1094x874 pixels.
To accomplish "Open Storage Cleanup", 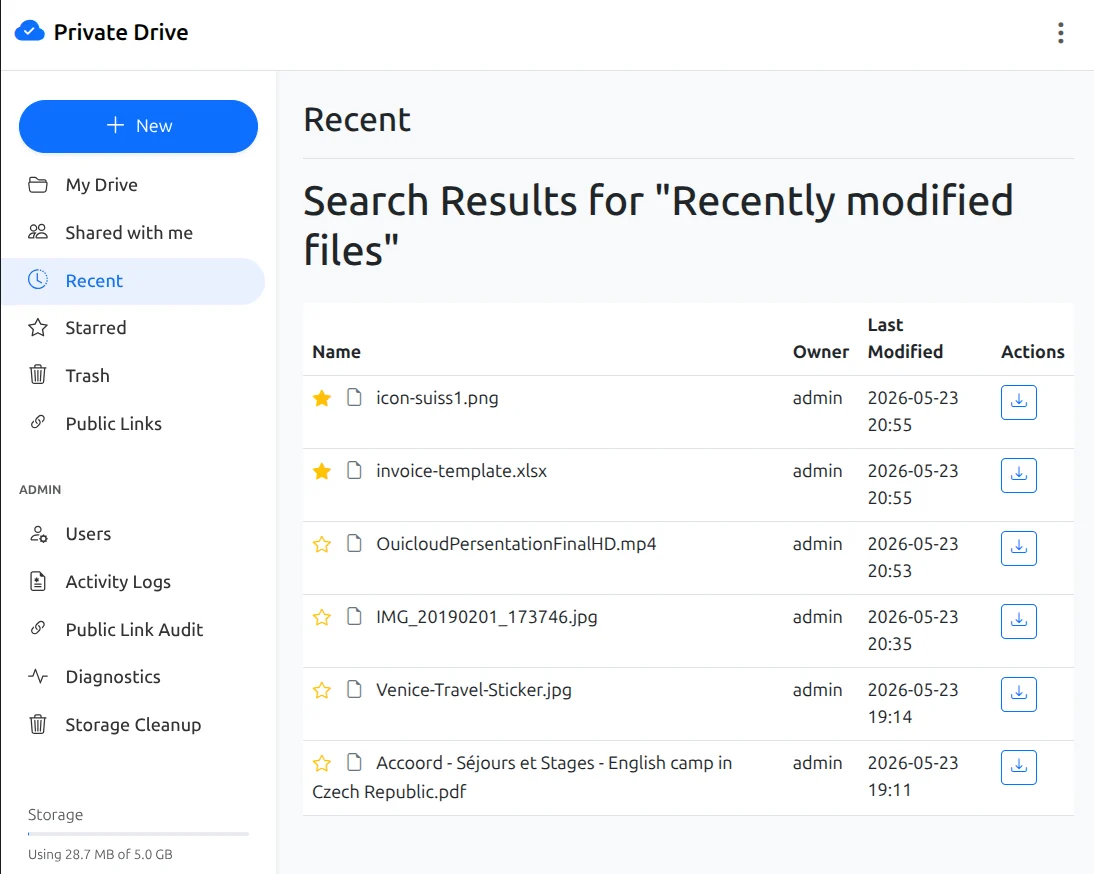I will tap(133, 725).
